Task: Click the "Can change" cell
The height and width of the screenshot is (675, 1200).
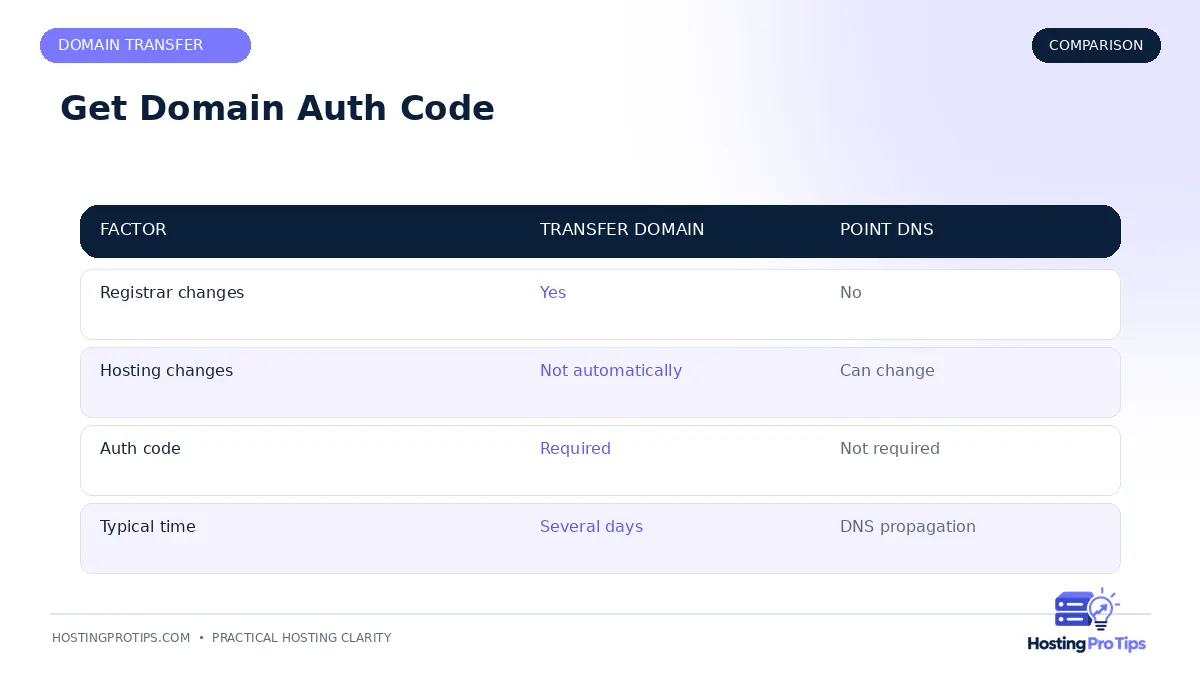Action: (887, 371)
